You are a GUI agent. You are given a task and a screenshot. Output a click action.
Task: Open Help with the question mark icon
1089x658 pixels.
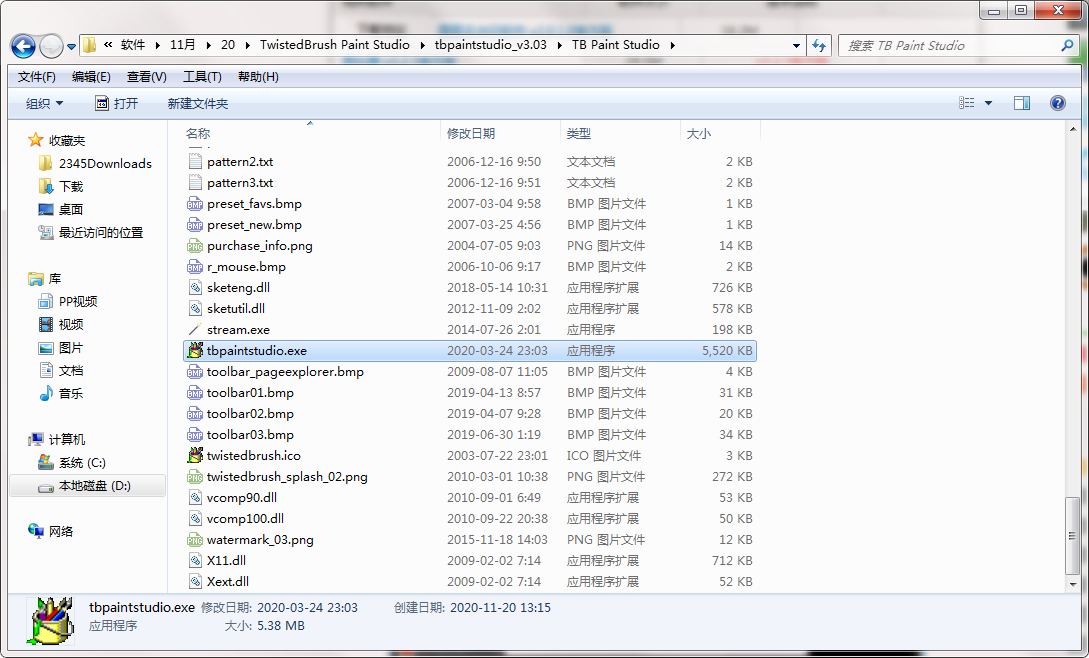(1058, 103)
